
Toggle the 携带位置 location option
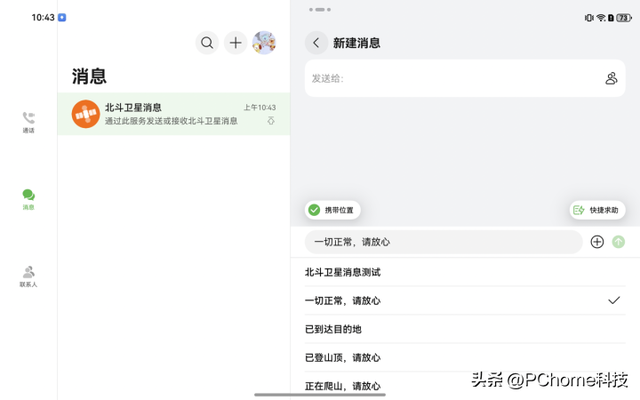click(333, 210)
